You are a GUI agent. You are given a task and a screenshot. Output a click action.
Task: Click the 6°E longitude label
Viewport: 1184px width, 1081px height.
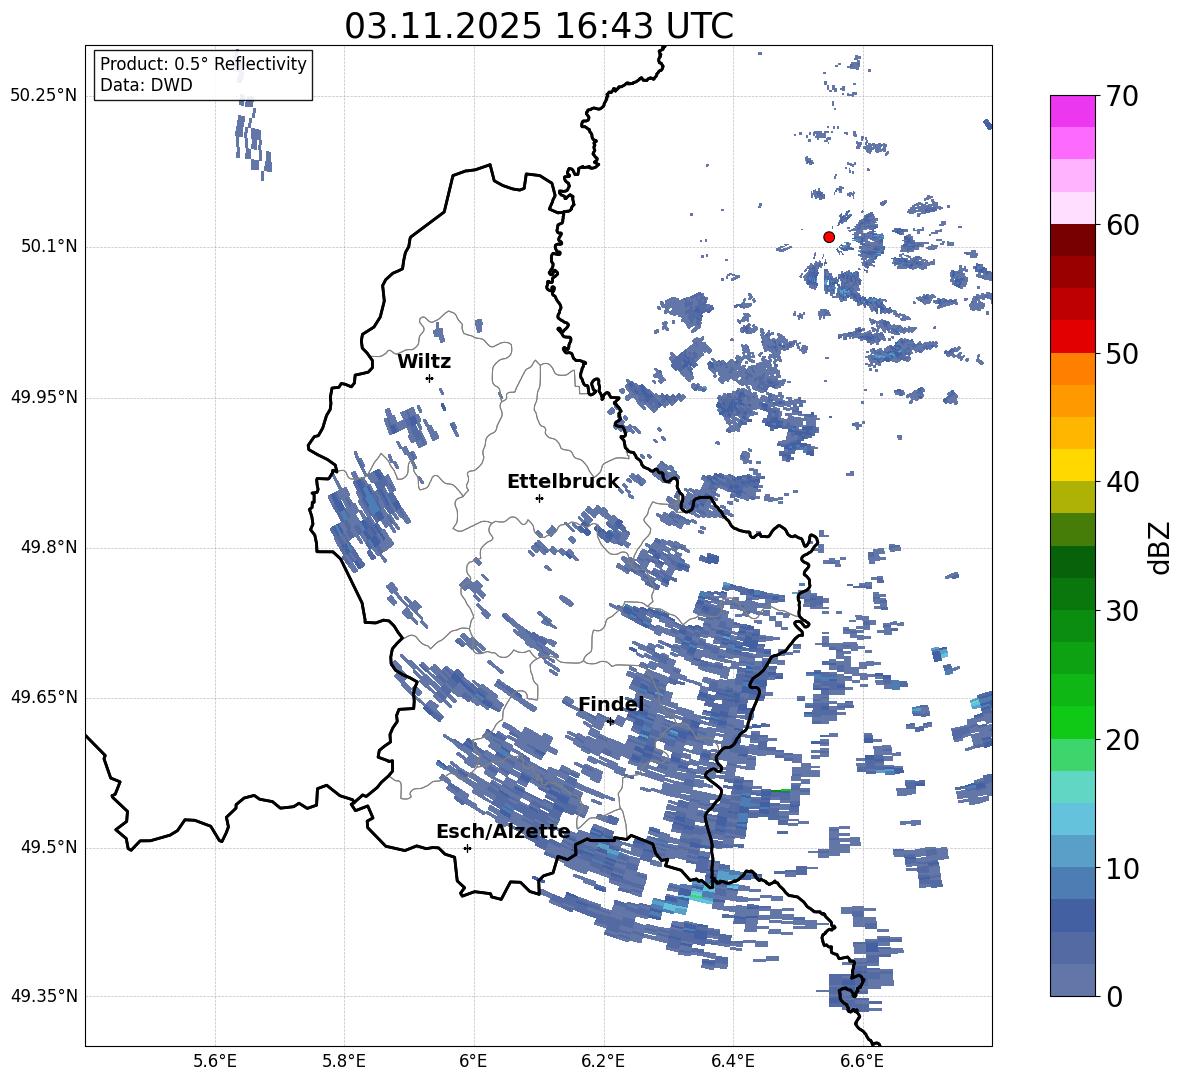point(473,1061)
